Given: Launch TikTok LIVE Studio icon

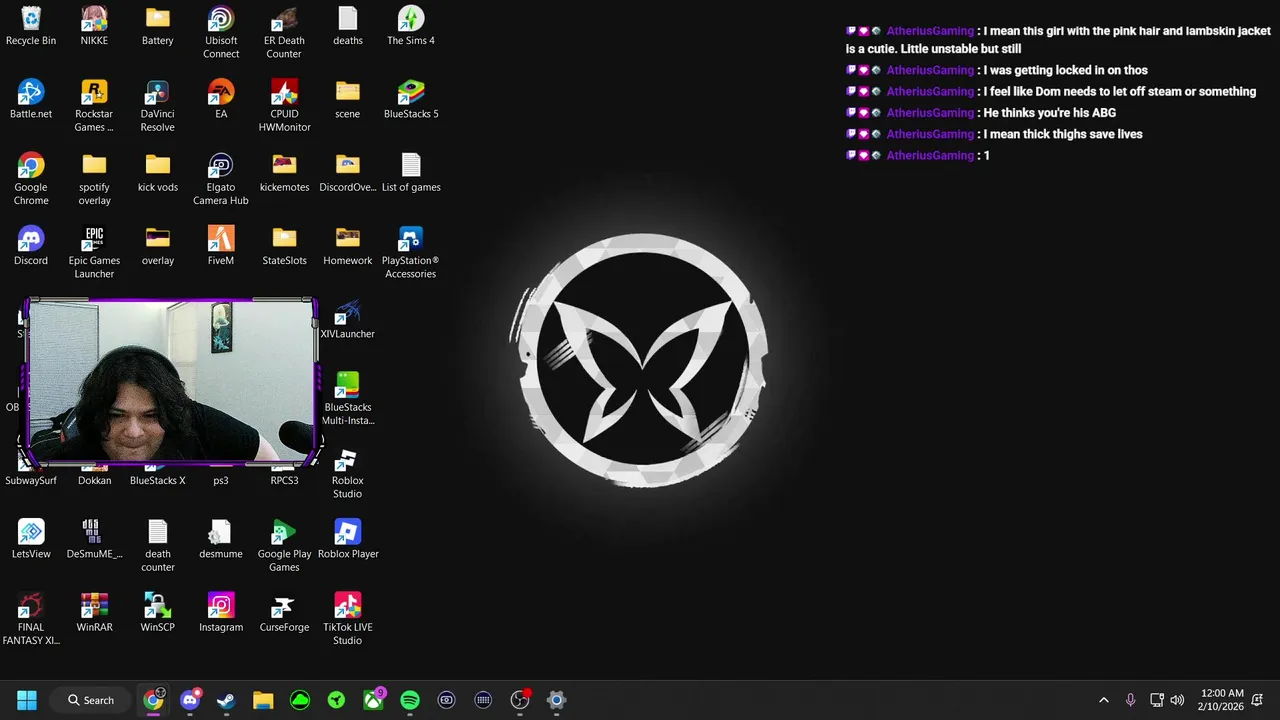Looking at the screenshot, I should tap(347, 620).
